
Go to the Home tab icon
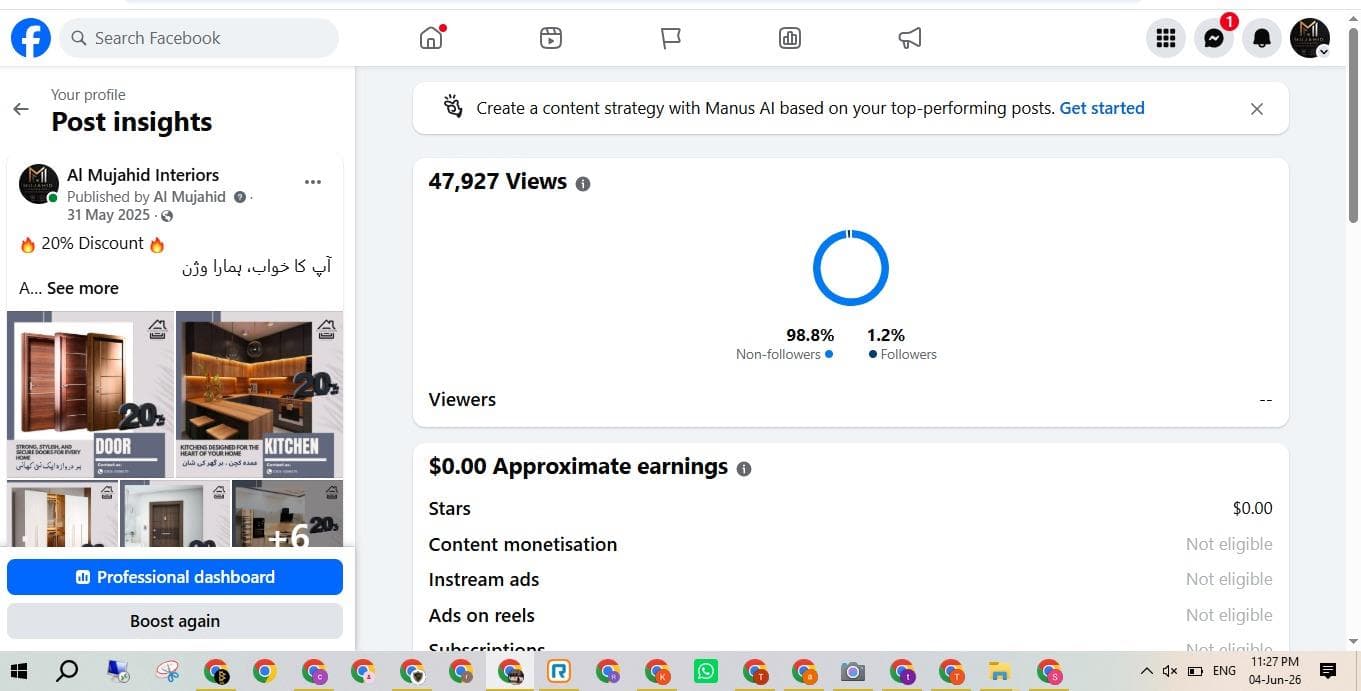(431, 38)
